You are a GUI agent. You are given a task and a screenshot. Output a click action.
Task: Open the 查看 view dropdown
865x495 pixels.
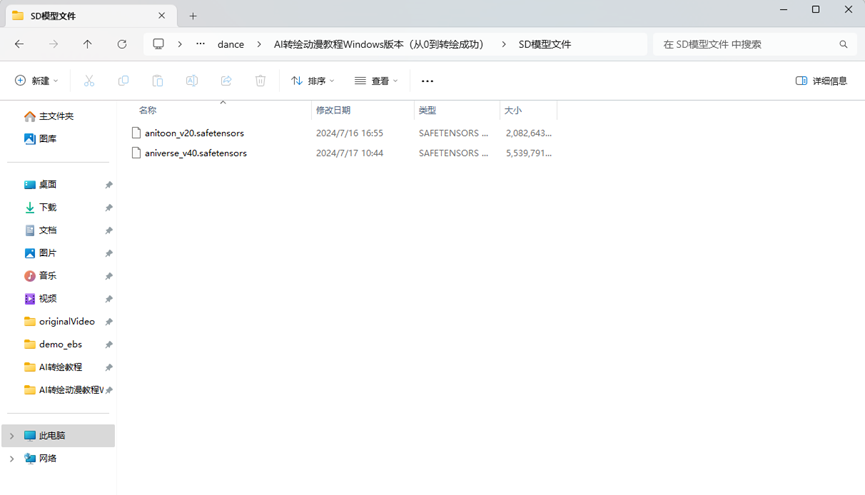[x=376, y=81]
